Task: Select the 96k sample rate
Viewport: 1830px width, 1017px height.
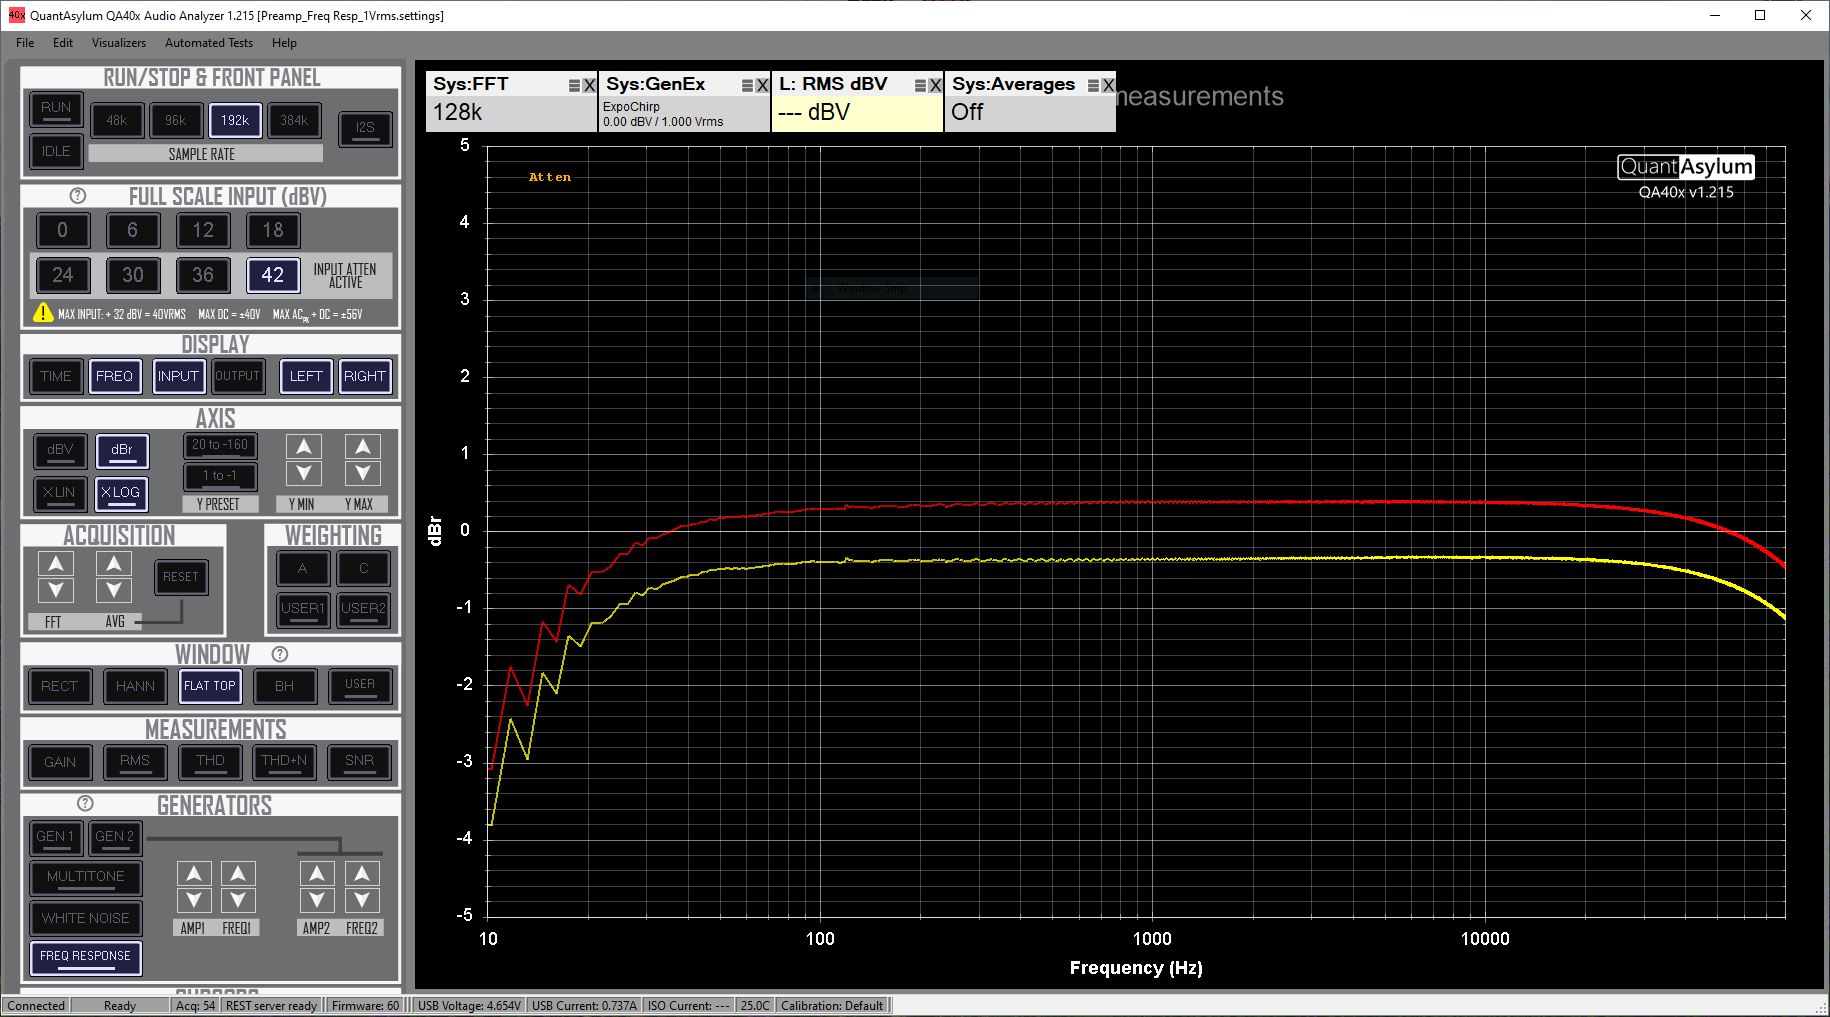Action: (x=176, y=120)
